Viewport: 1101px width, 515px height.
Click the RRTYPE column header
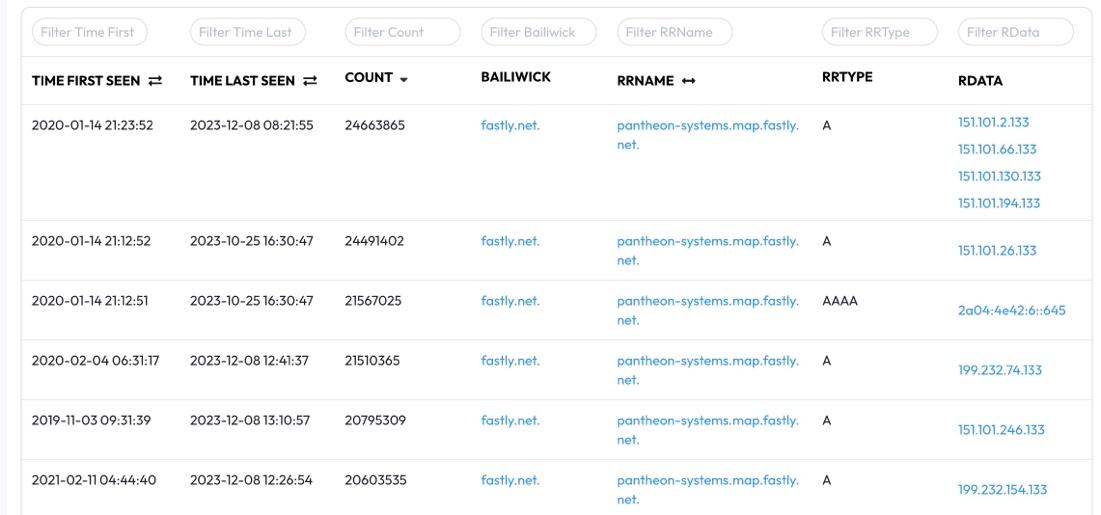click(x=847, y=77)
